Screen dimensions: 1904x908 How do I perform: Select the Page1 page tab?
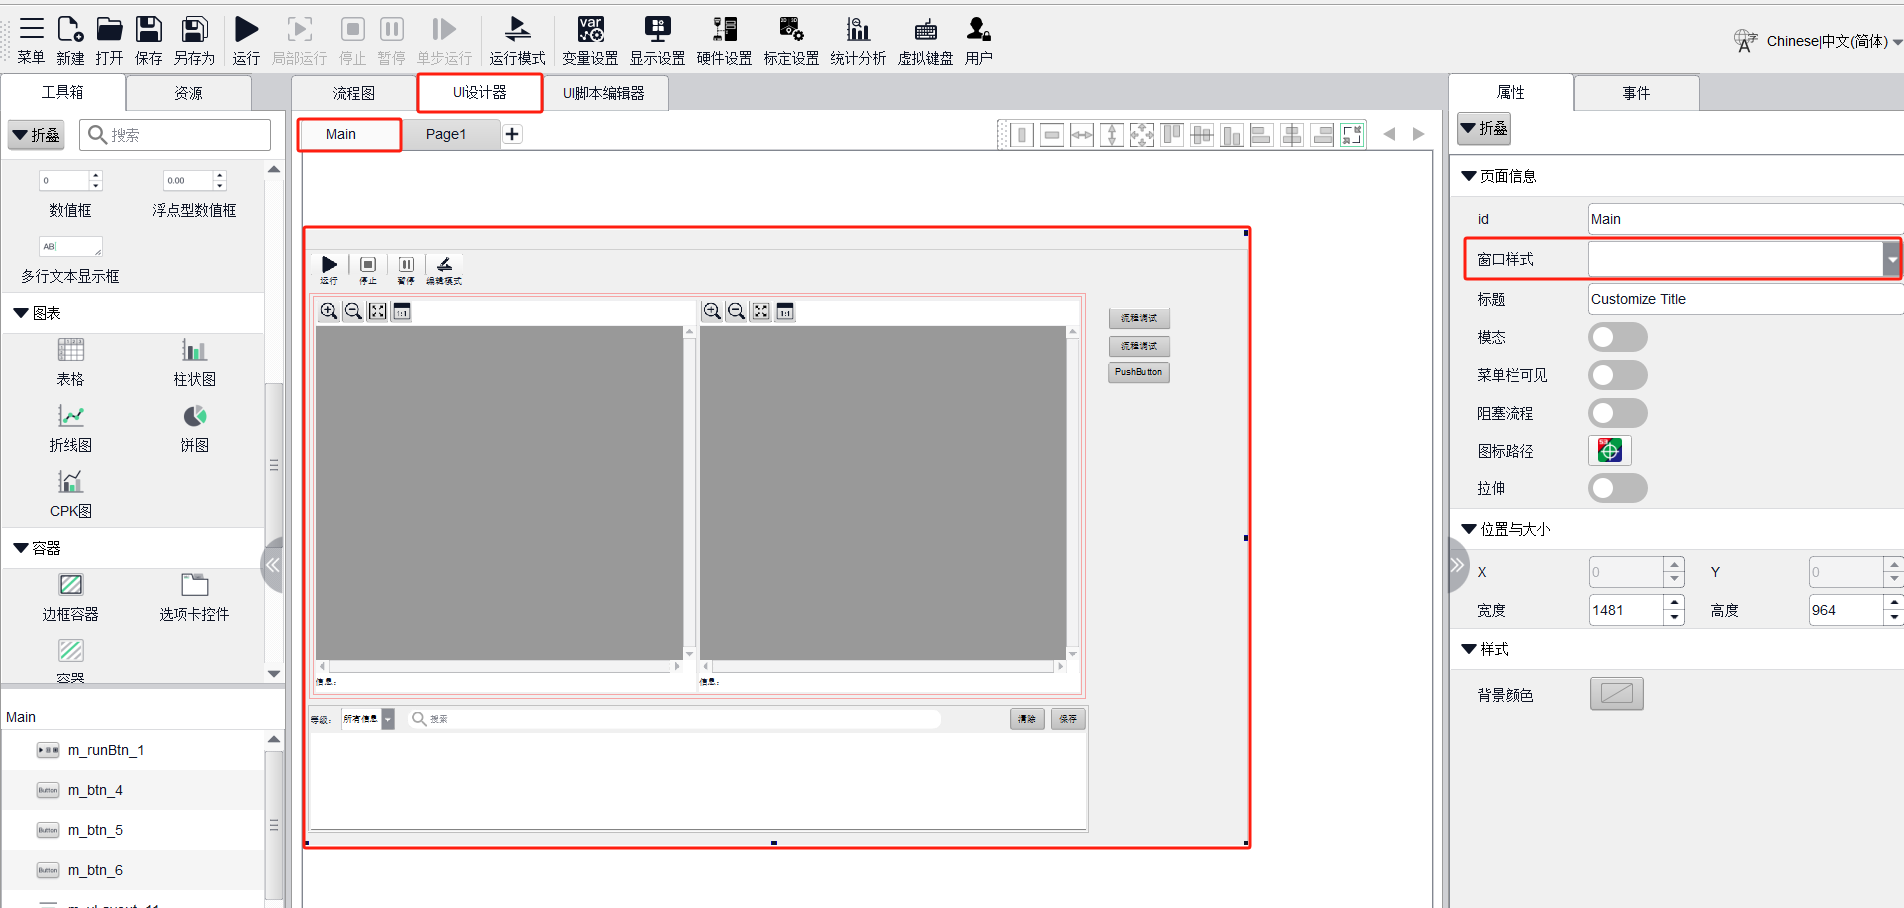(x=446, y=134)
